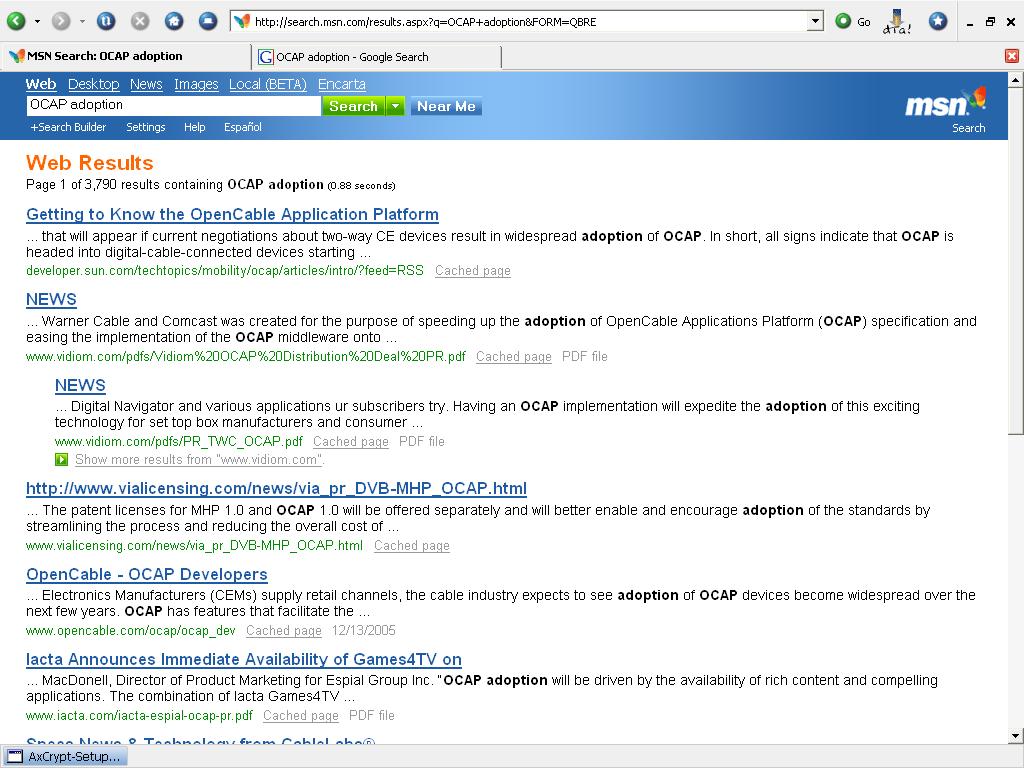The width and height of the screenshot is (1024, 768).
Task: Open the first NEWS result link
Action: click(51, 299)
